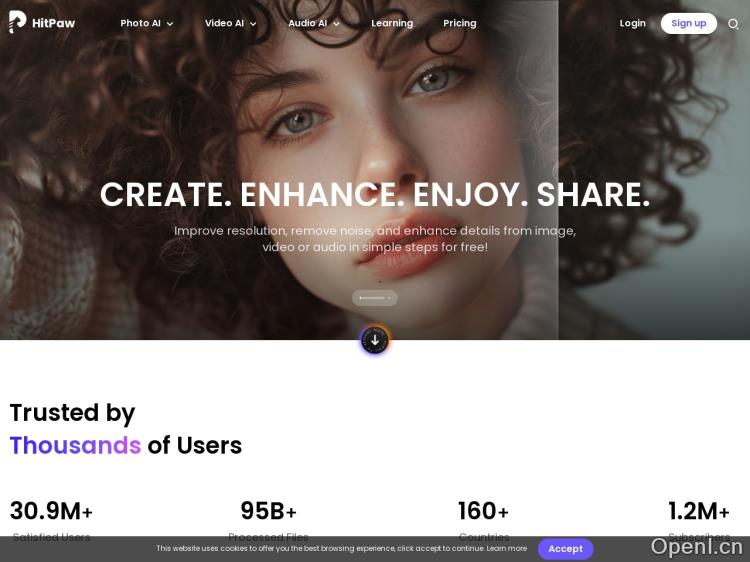Click the HitPaw logo icon

click(17, 22)
